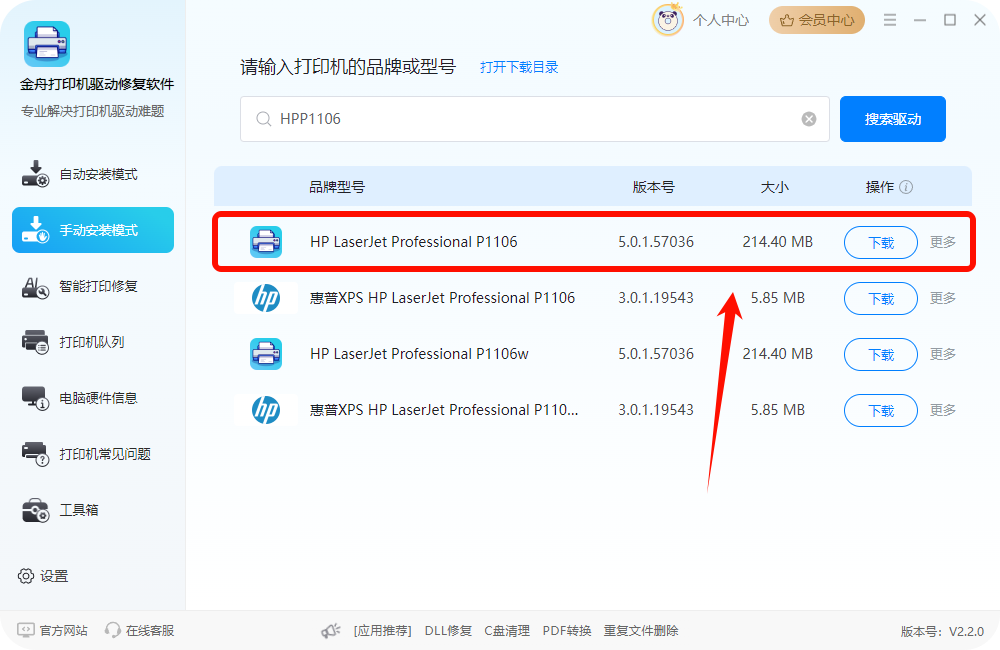Select HP LaserJet Professional P1106 name text
This screenshot has height=650, width=1000.
click(x=413, y=242)
